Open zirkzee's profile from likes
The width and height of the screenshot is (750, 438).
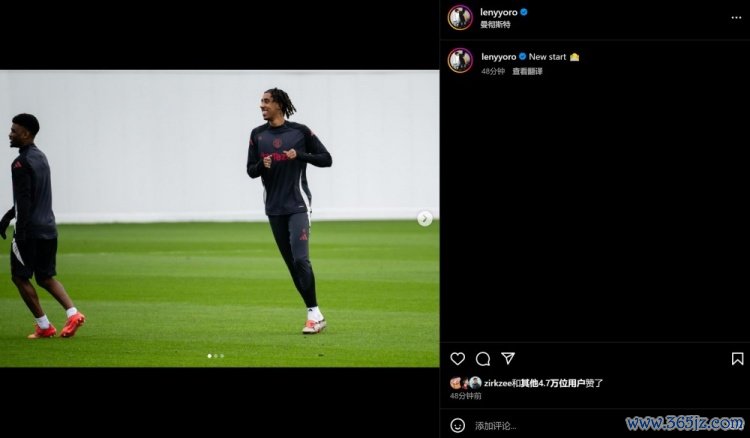point(497,383)
